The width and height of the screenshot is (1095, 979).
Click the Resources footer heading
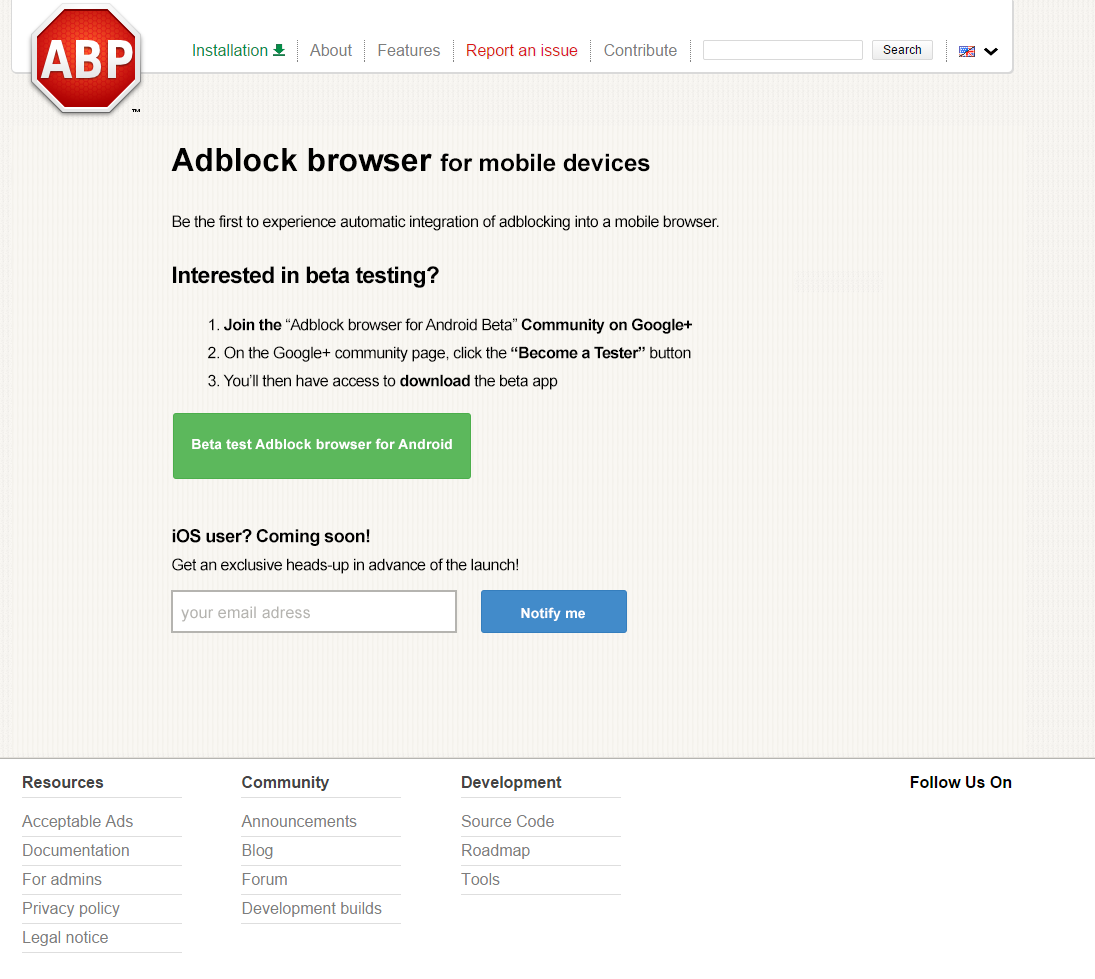[x=63, y=782]
